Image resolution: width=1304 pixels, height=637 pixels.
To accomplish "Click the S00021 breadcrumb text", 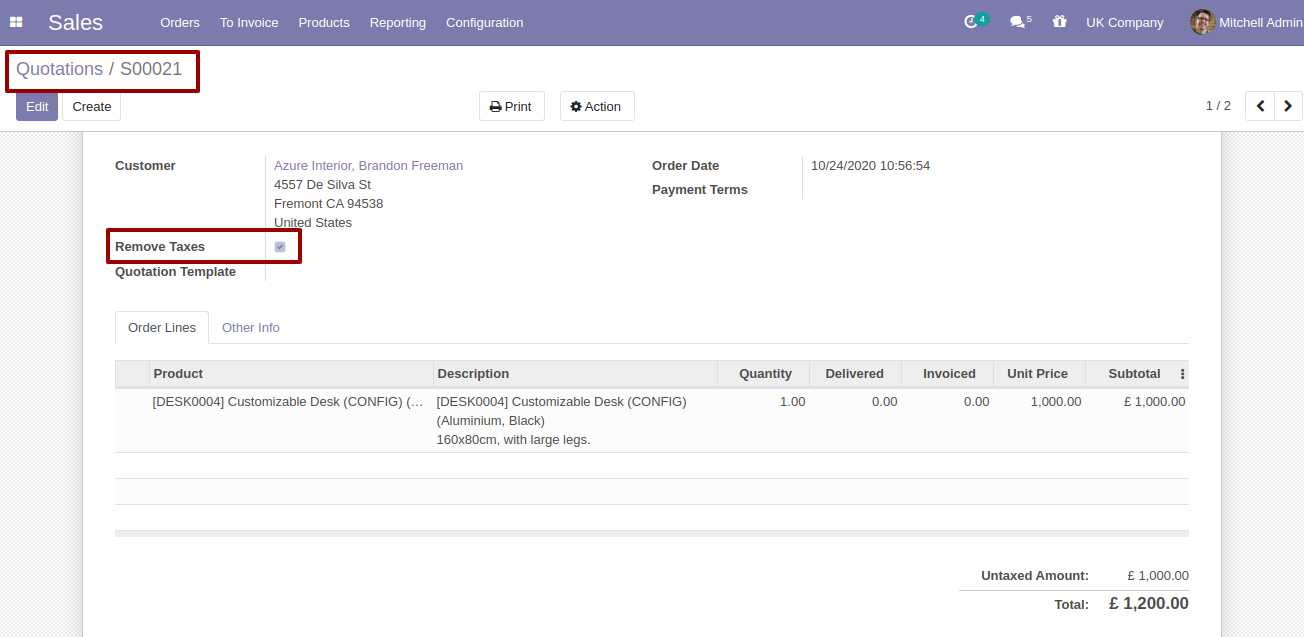I will pos(151,69).
